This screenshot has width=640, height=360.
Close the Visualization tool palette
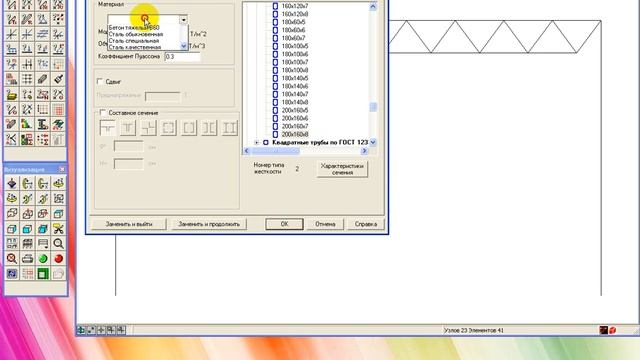point(62,169)
